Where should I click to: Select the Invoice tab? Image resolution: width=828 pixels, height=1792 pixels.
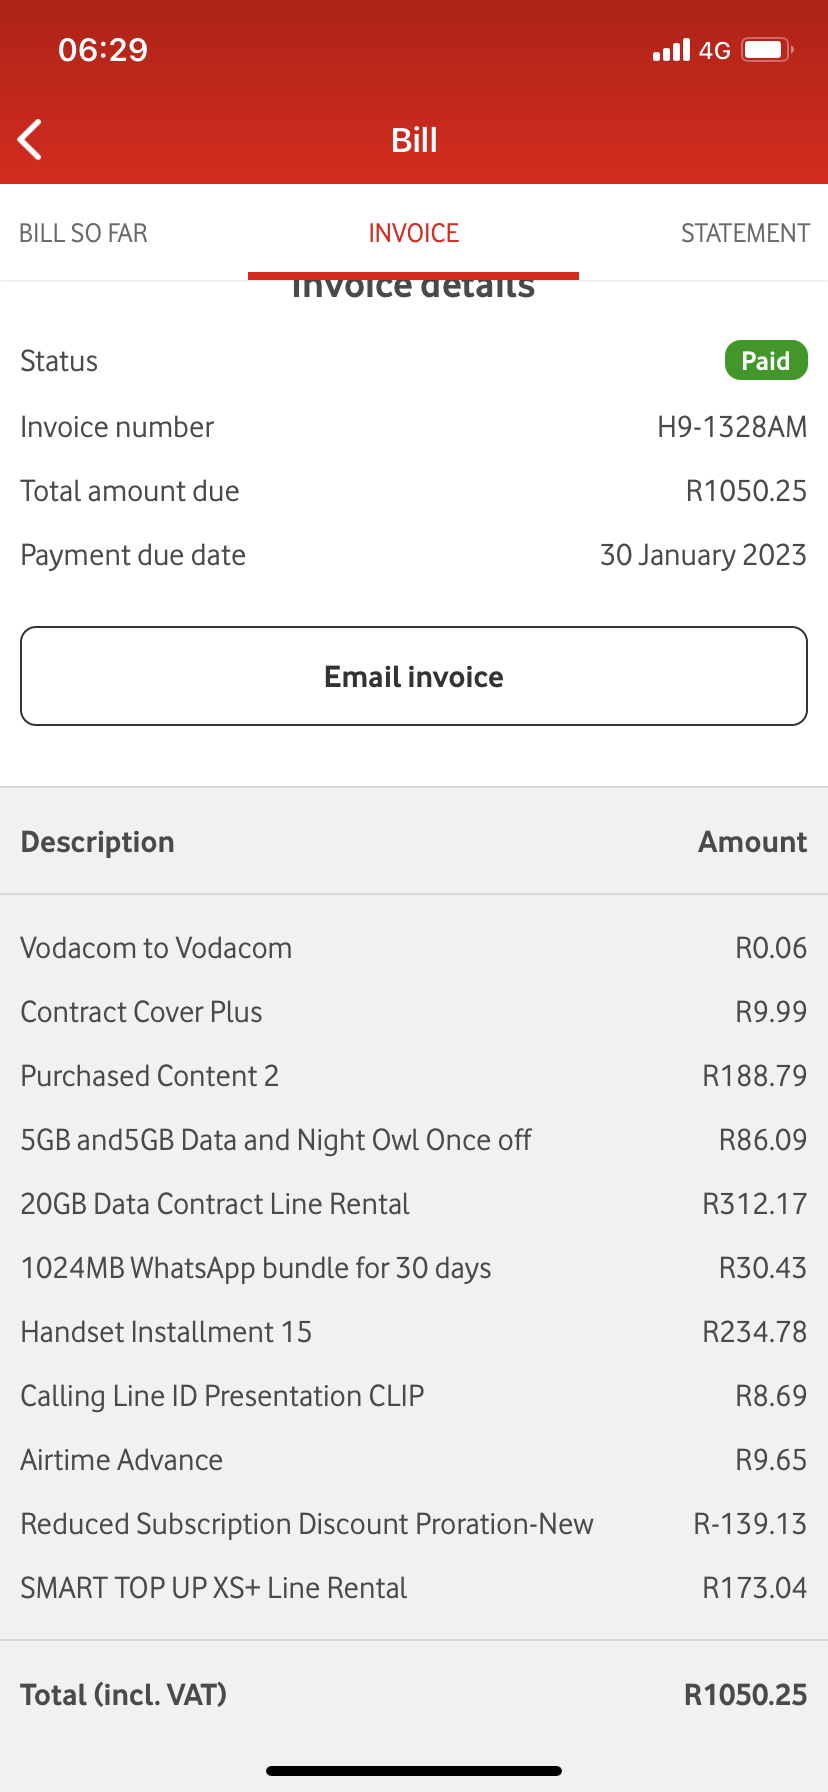click(x=413, y=233)
